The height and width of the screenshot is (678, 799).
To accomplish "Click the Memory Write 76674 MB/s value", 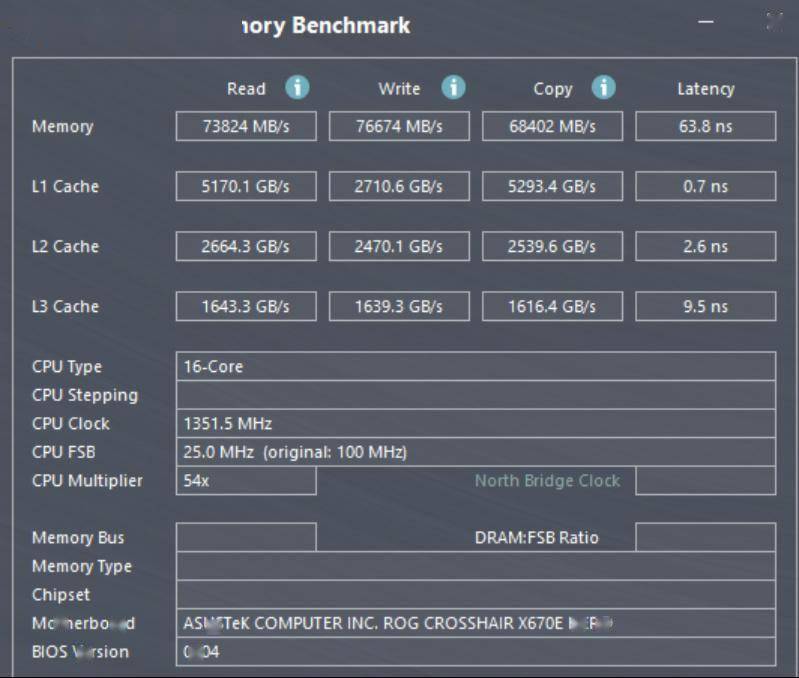I will coord(399,126).
